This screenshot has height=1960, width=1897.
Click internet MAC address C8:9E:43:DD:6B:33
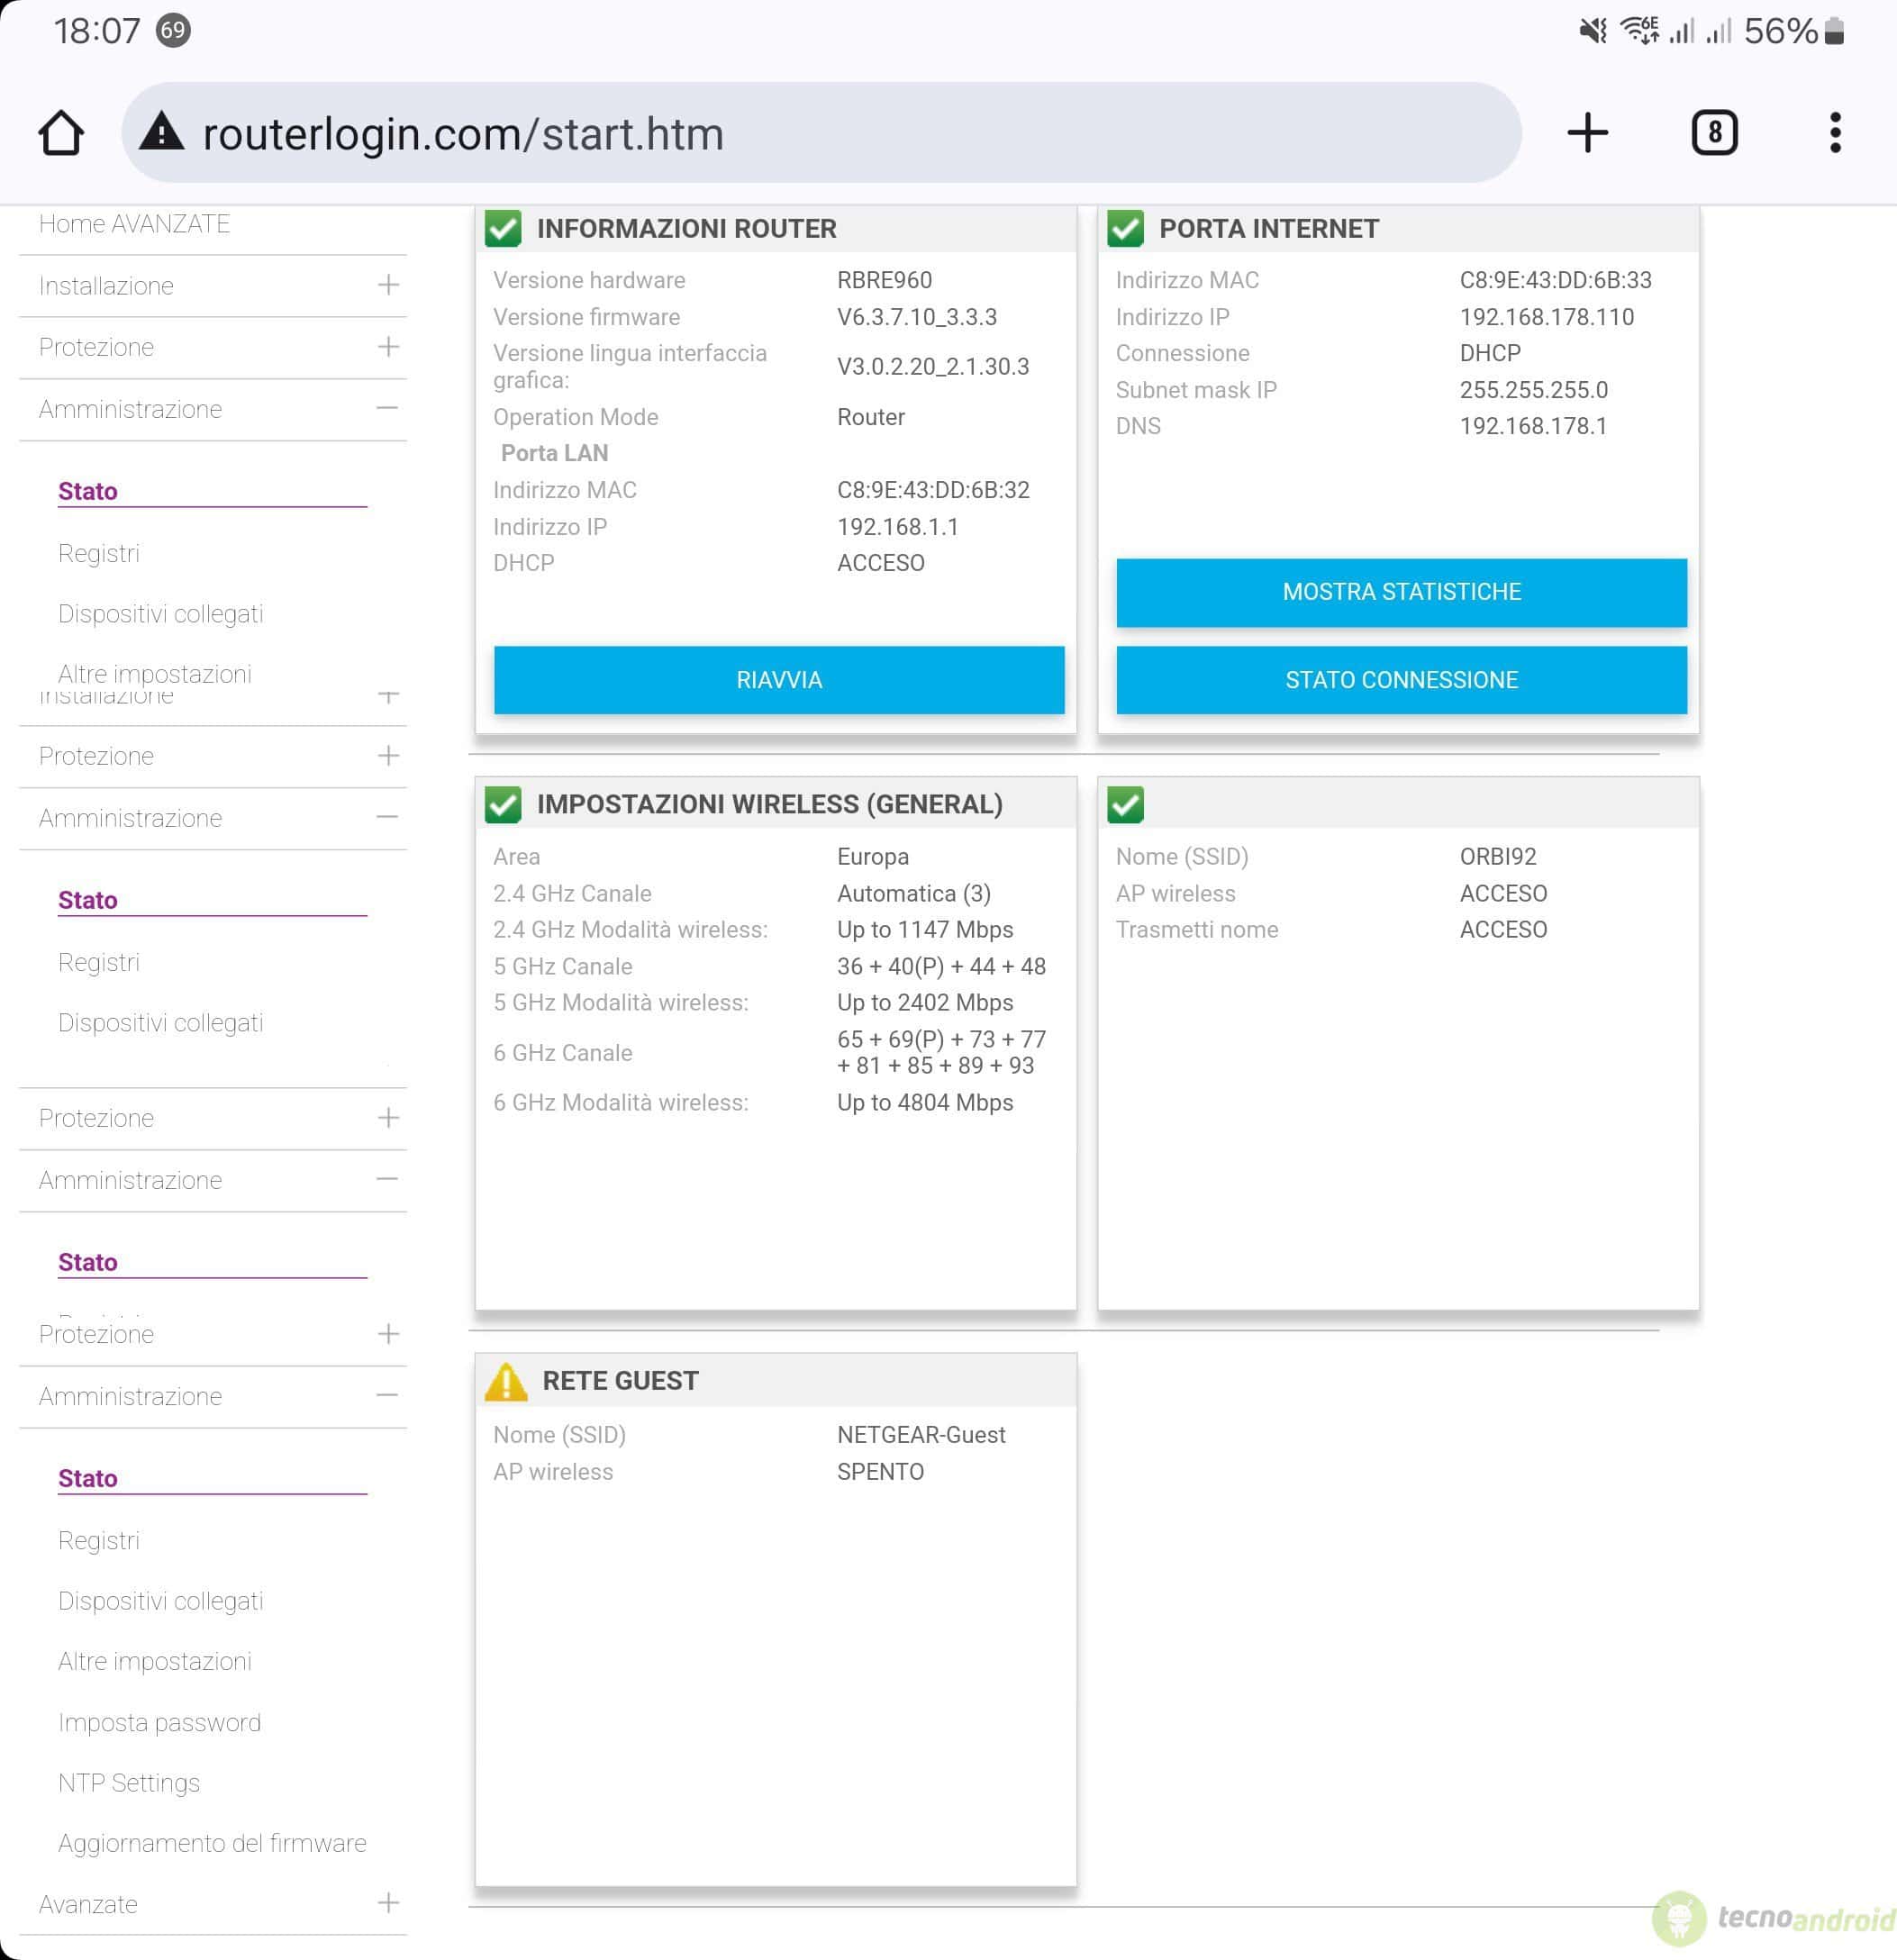(1555, 281)
